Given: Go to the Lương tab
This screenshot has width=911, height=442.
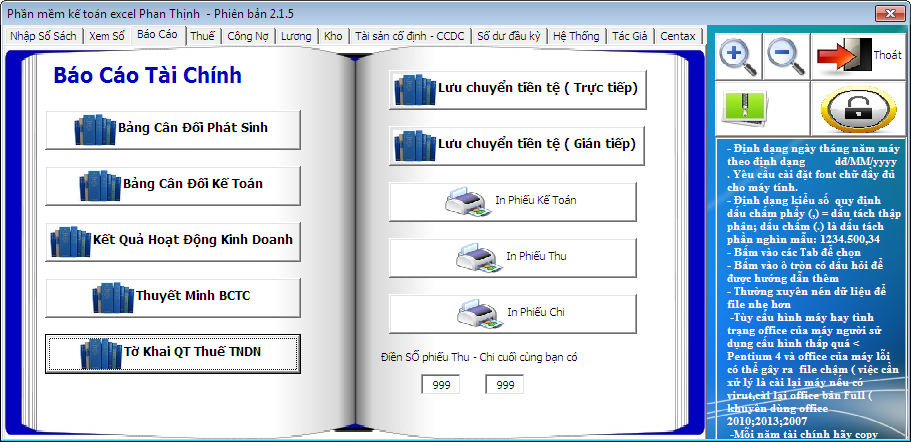Looking at the screenshot, I should coord(296,36).
